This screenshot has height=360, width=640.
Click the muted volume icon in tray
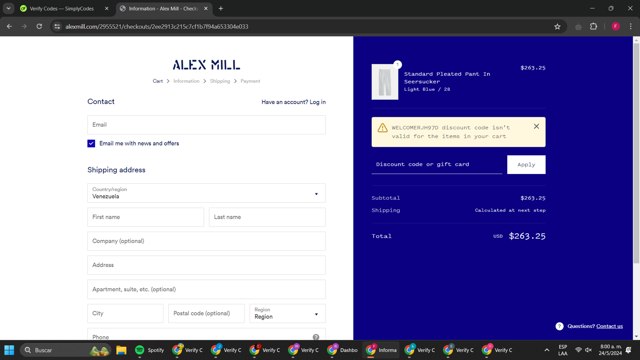pyautogui.click(x=588, y=350)
